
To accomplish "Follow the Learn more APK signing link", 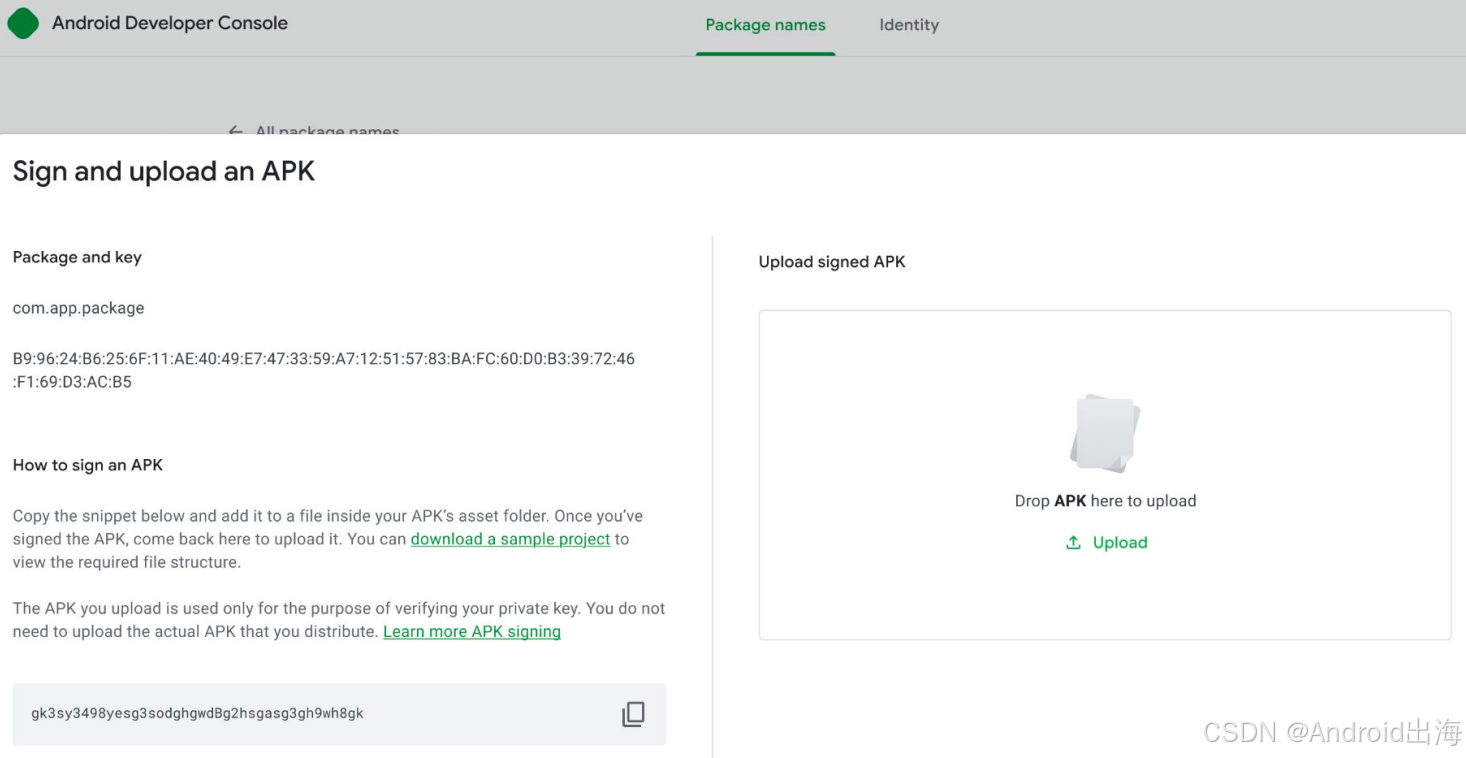I will pos(472,632).
